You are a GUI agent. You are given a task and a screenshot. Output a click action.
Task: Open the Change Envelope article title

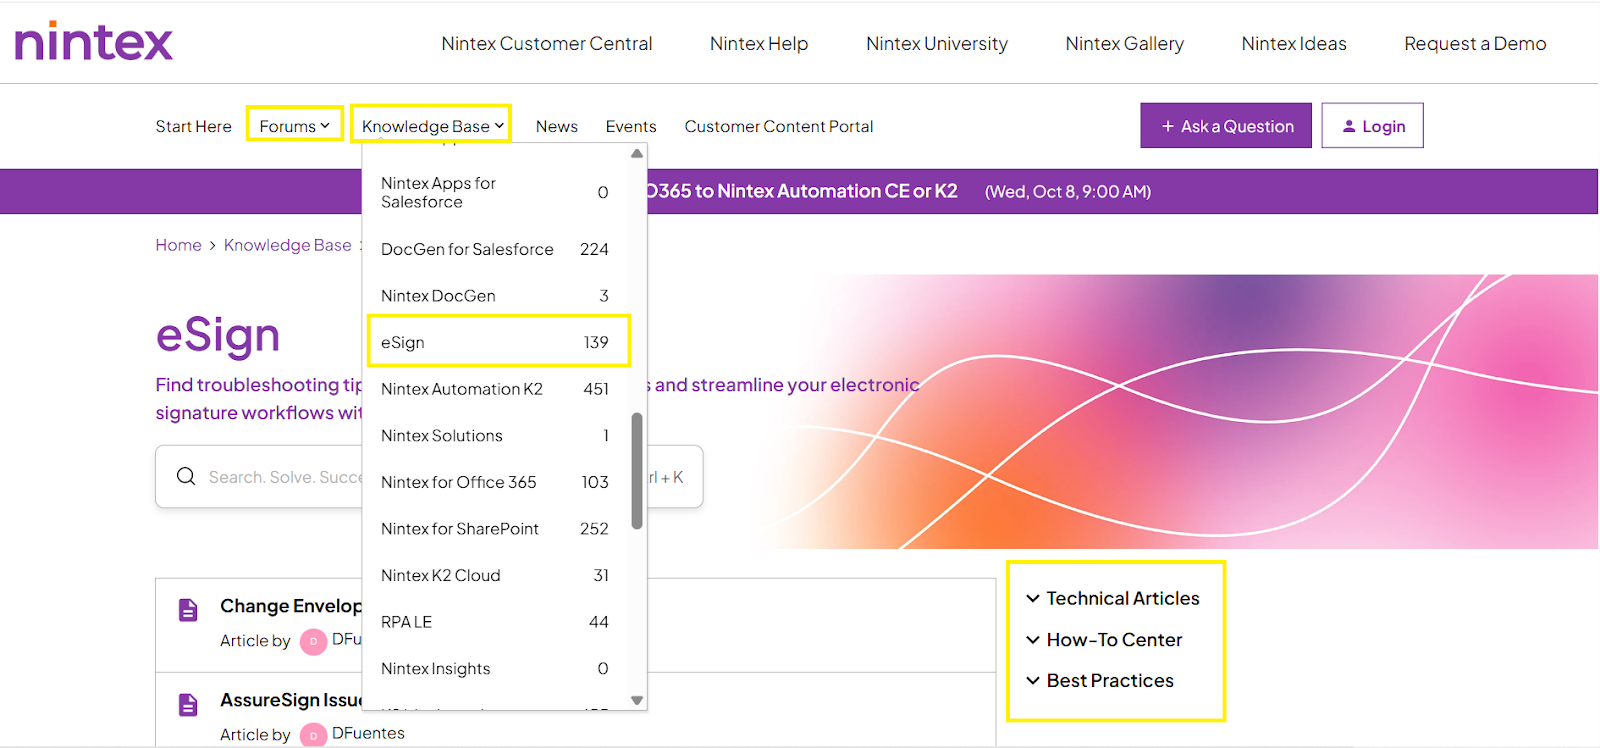point(291,606)
